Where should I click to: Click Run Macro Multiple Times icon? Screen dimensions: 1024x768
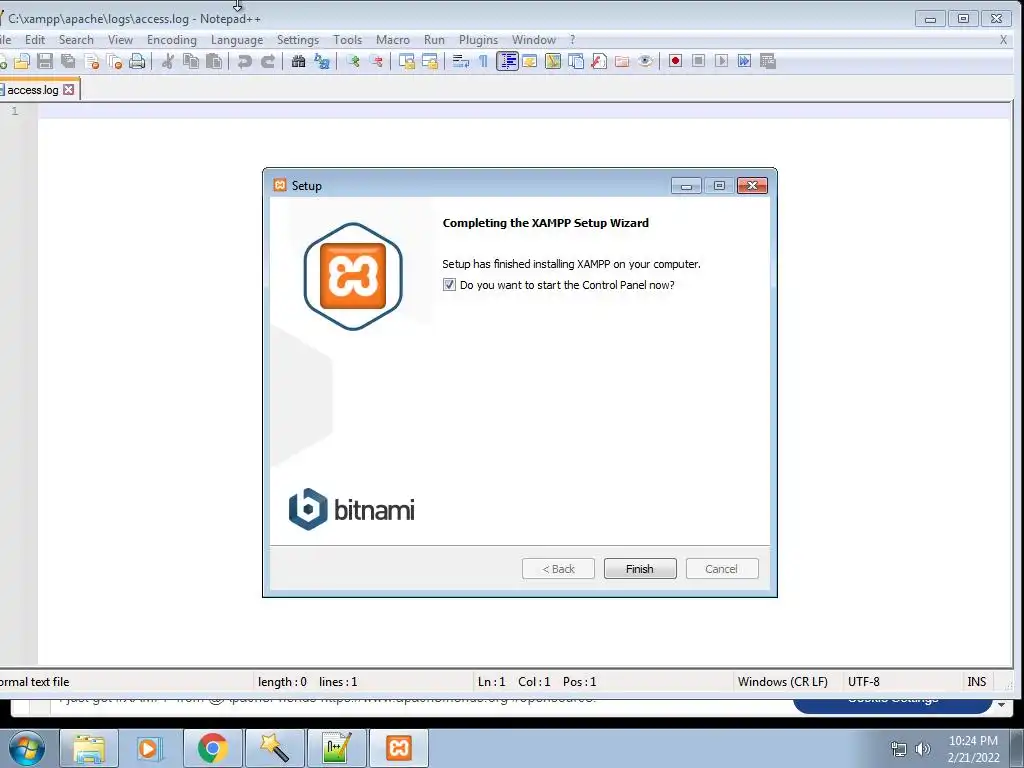[744, 61]
